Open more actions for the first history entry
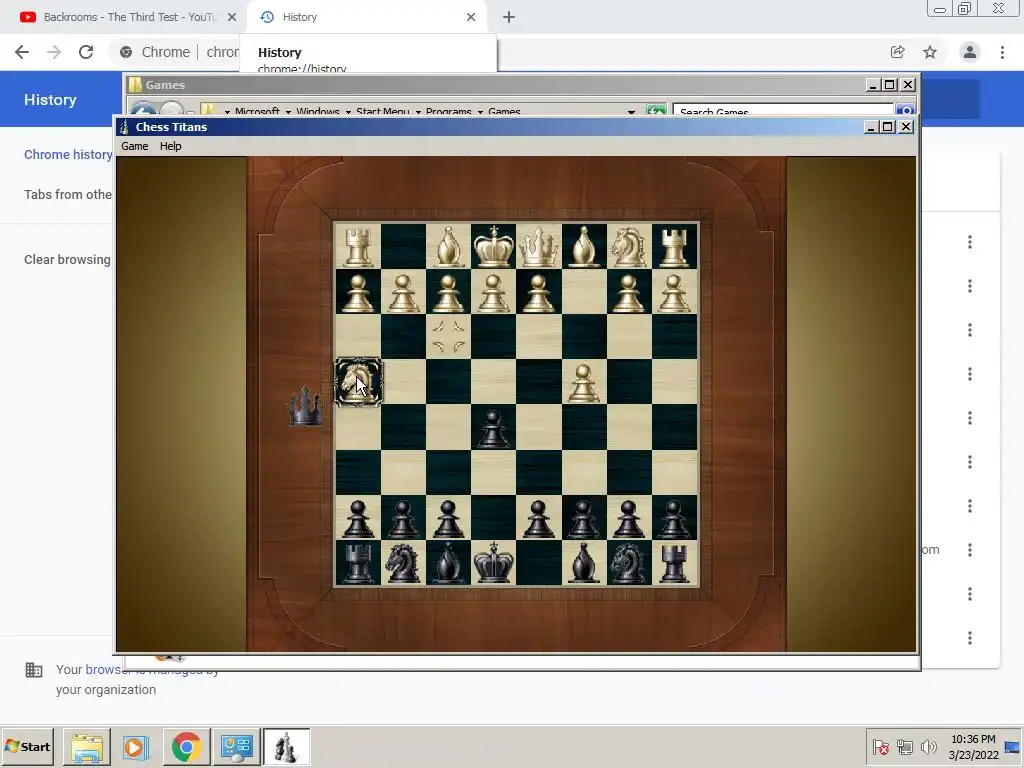This screenshot has height=768, width=1024. pyautogui.click(x=970, y=242)
